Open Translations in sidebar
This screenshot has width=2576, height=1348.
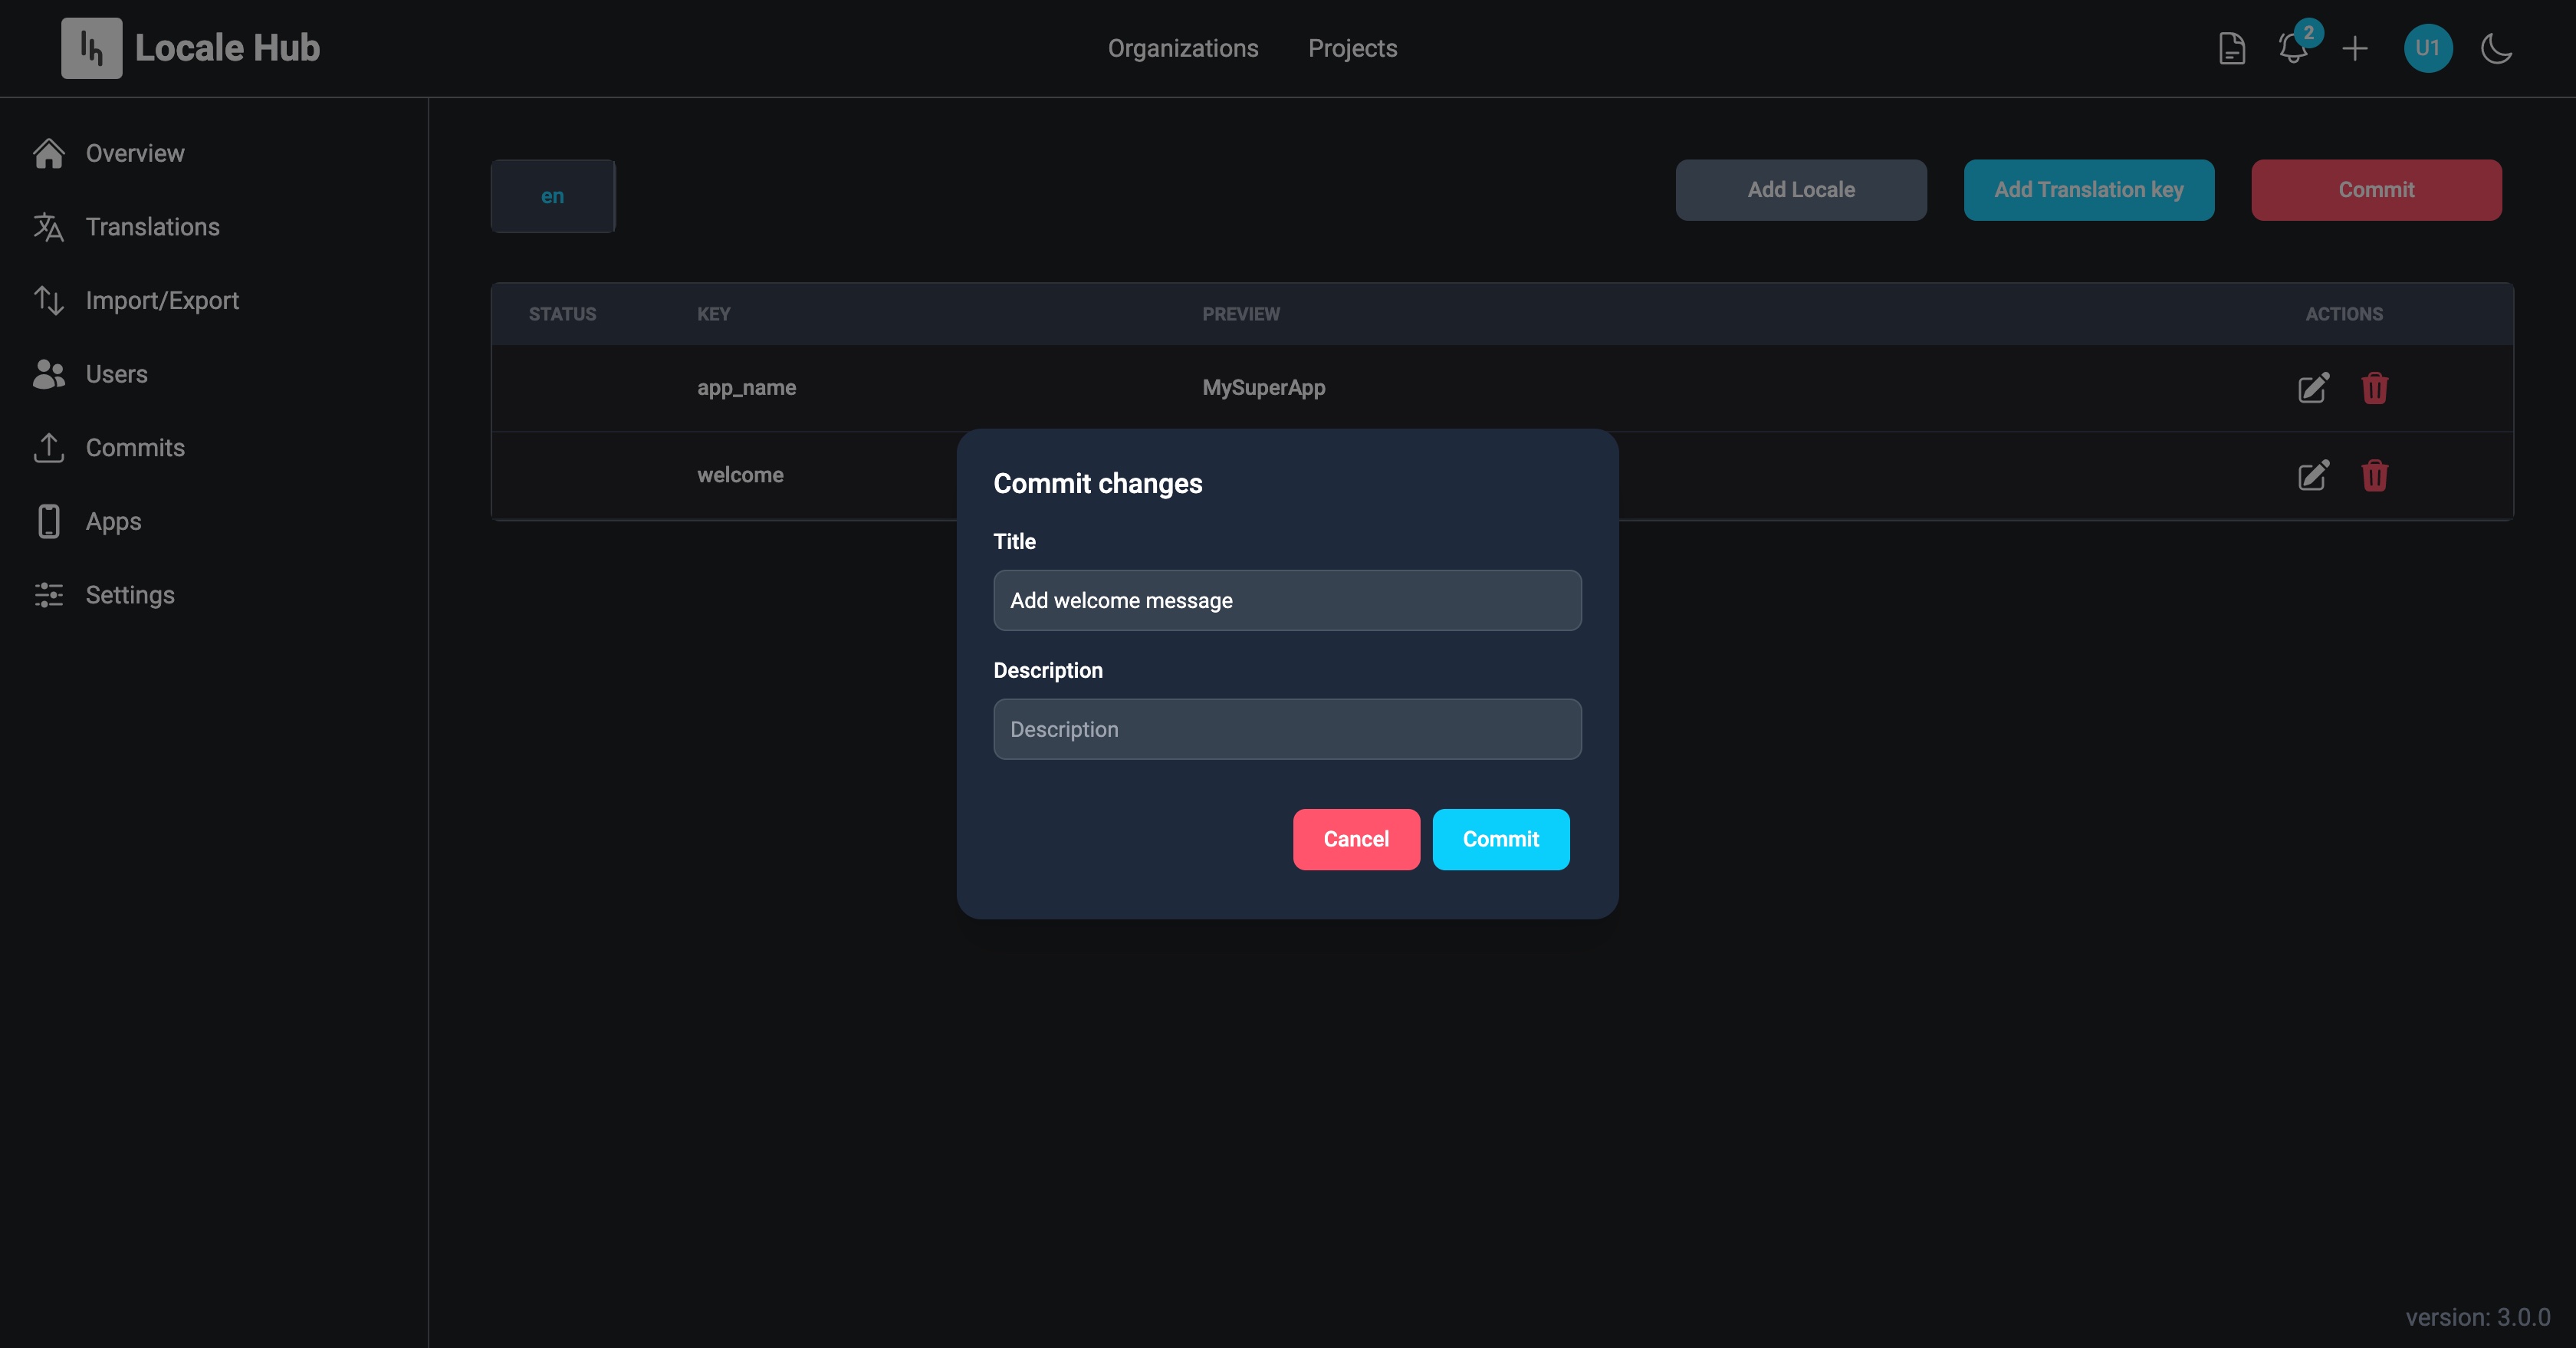(126, 227)
